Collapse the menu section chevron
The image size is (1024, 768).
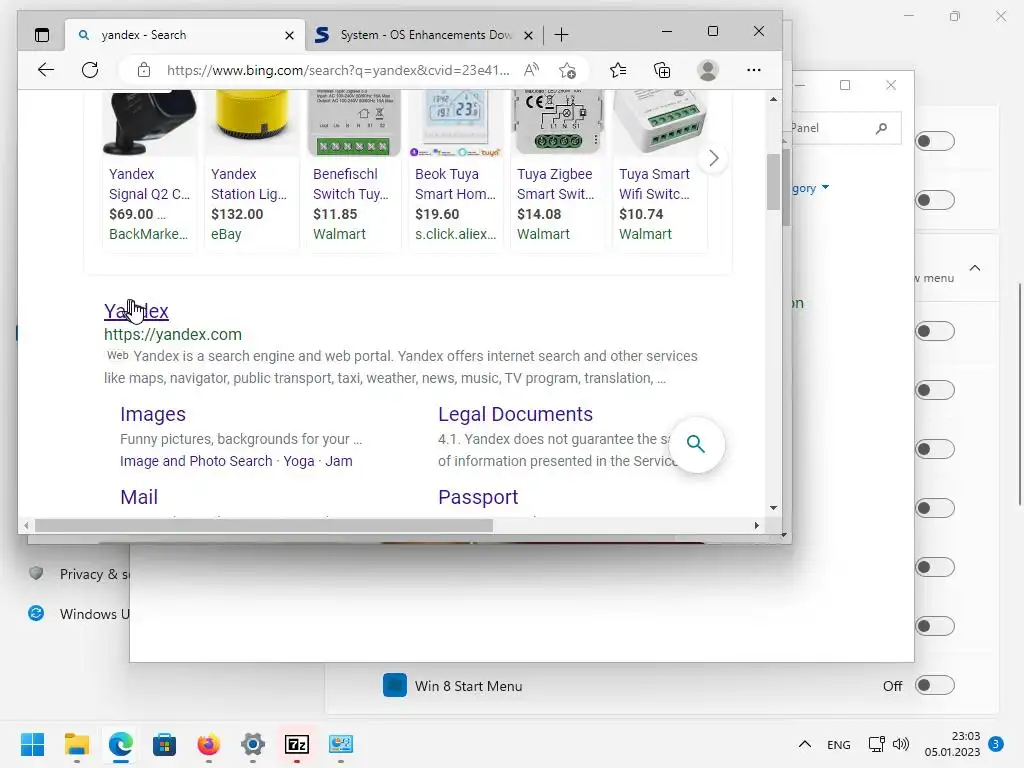tap(975, 268)
